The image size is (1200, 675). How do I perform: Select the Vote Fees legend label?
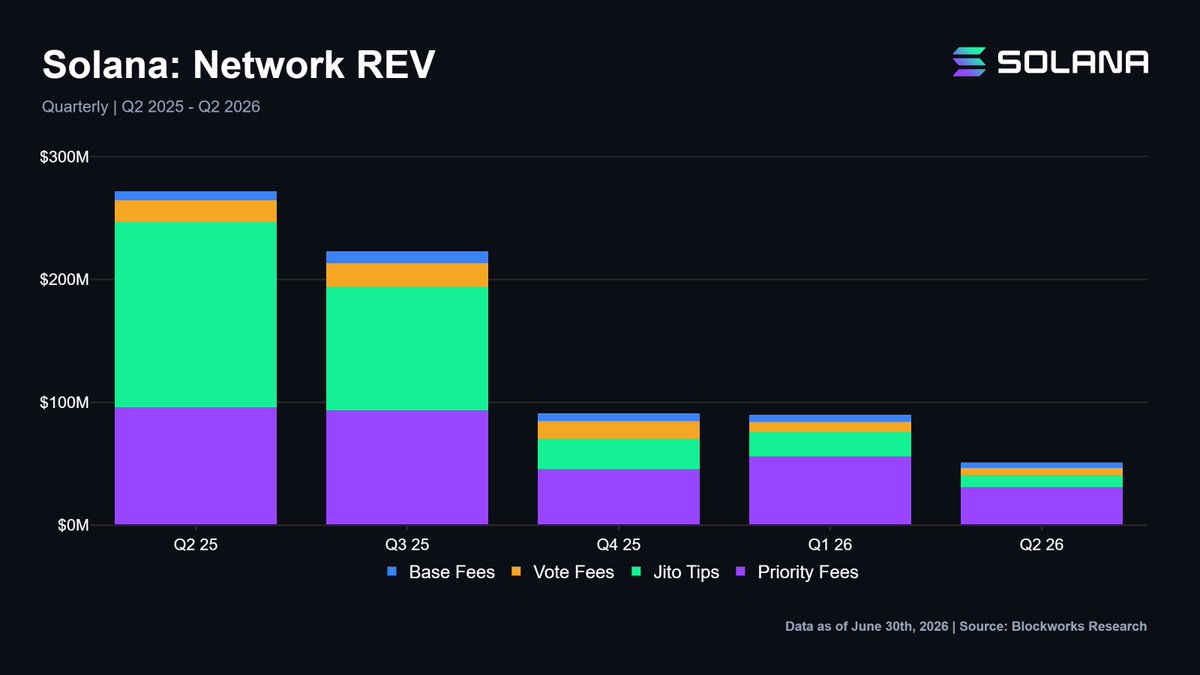(574, 572)
